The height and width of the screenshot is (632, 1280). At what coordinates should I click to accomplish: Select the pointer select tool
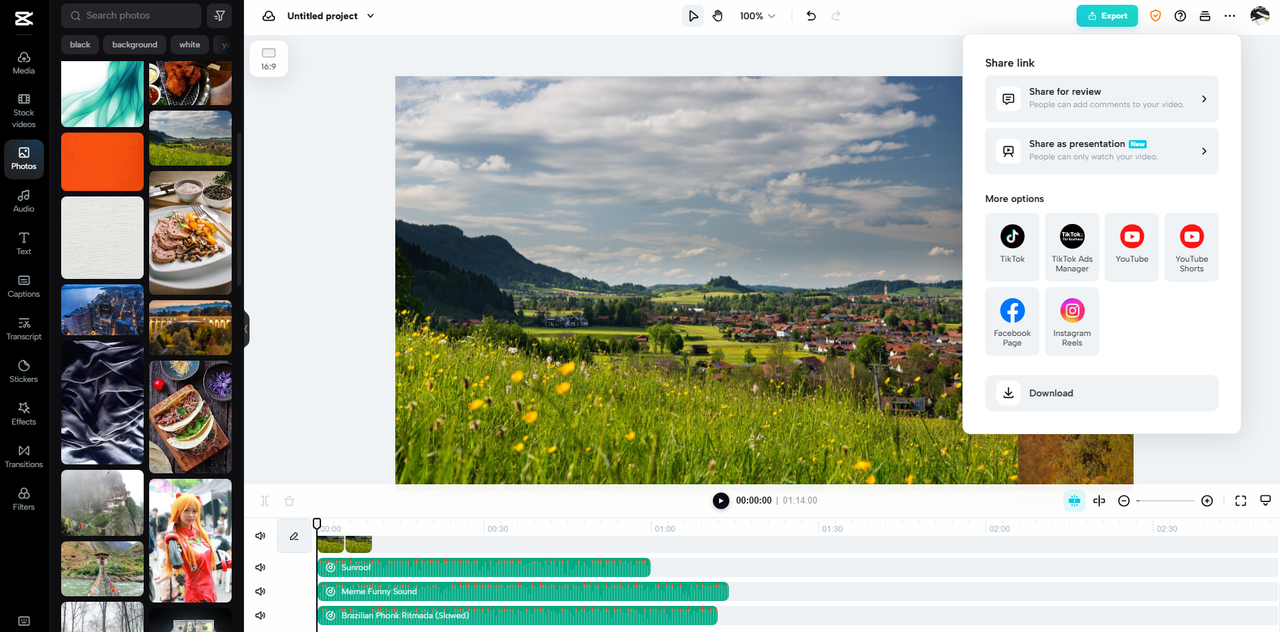[x=693, y=16]
